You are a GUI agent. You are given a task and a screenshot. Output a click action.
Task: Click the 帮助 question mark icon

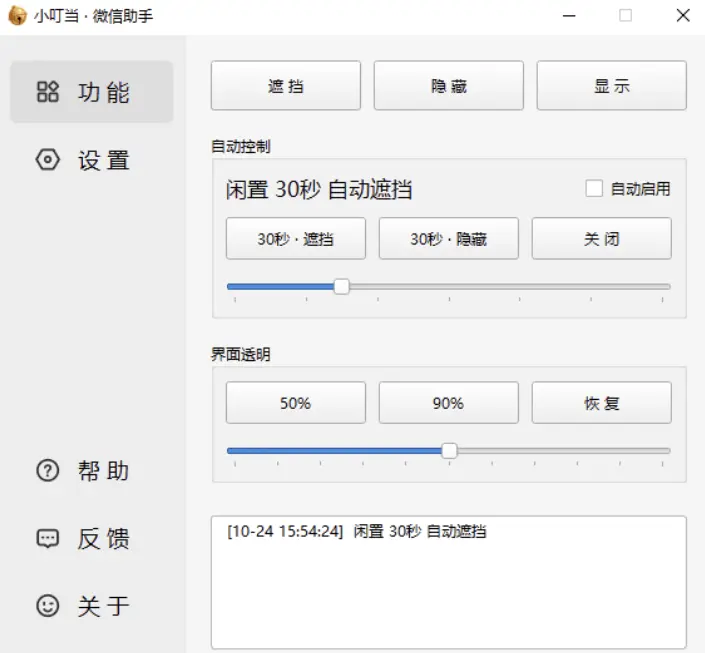[x=48, y=471]
